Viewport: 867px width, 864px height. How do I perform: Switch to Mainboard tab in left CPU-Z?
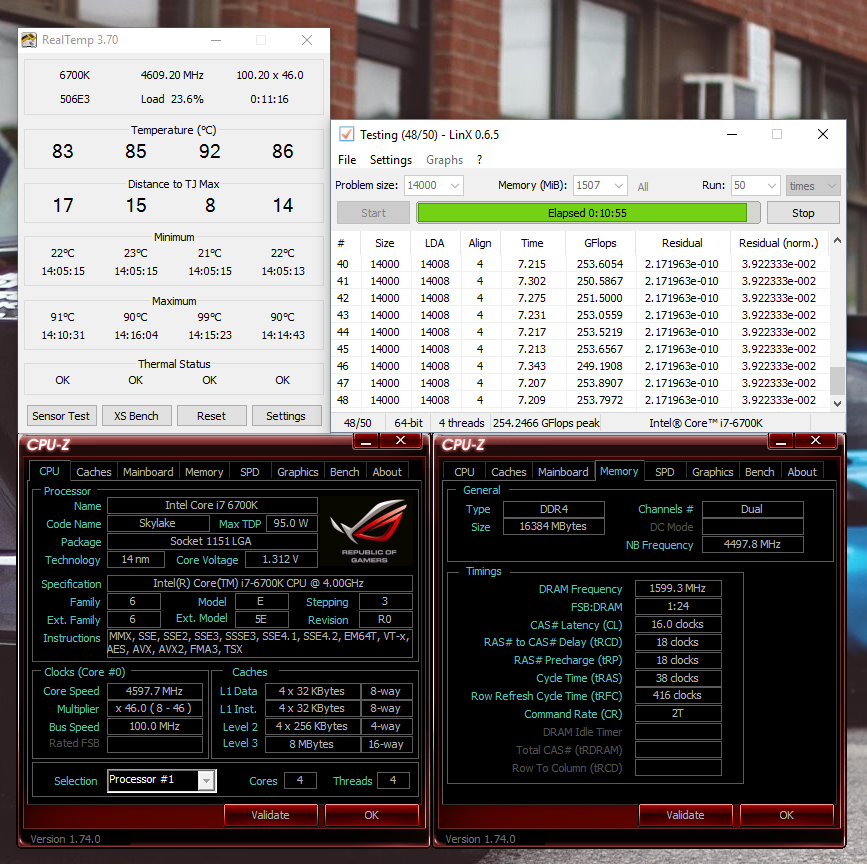click(148, 472)
